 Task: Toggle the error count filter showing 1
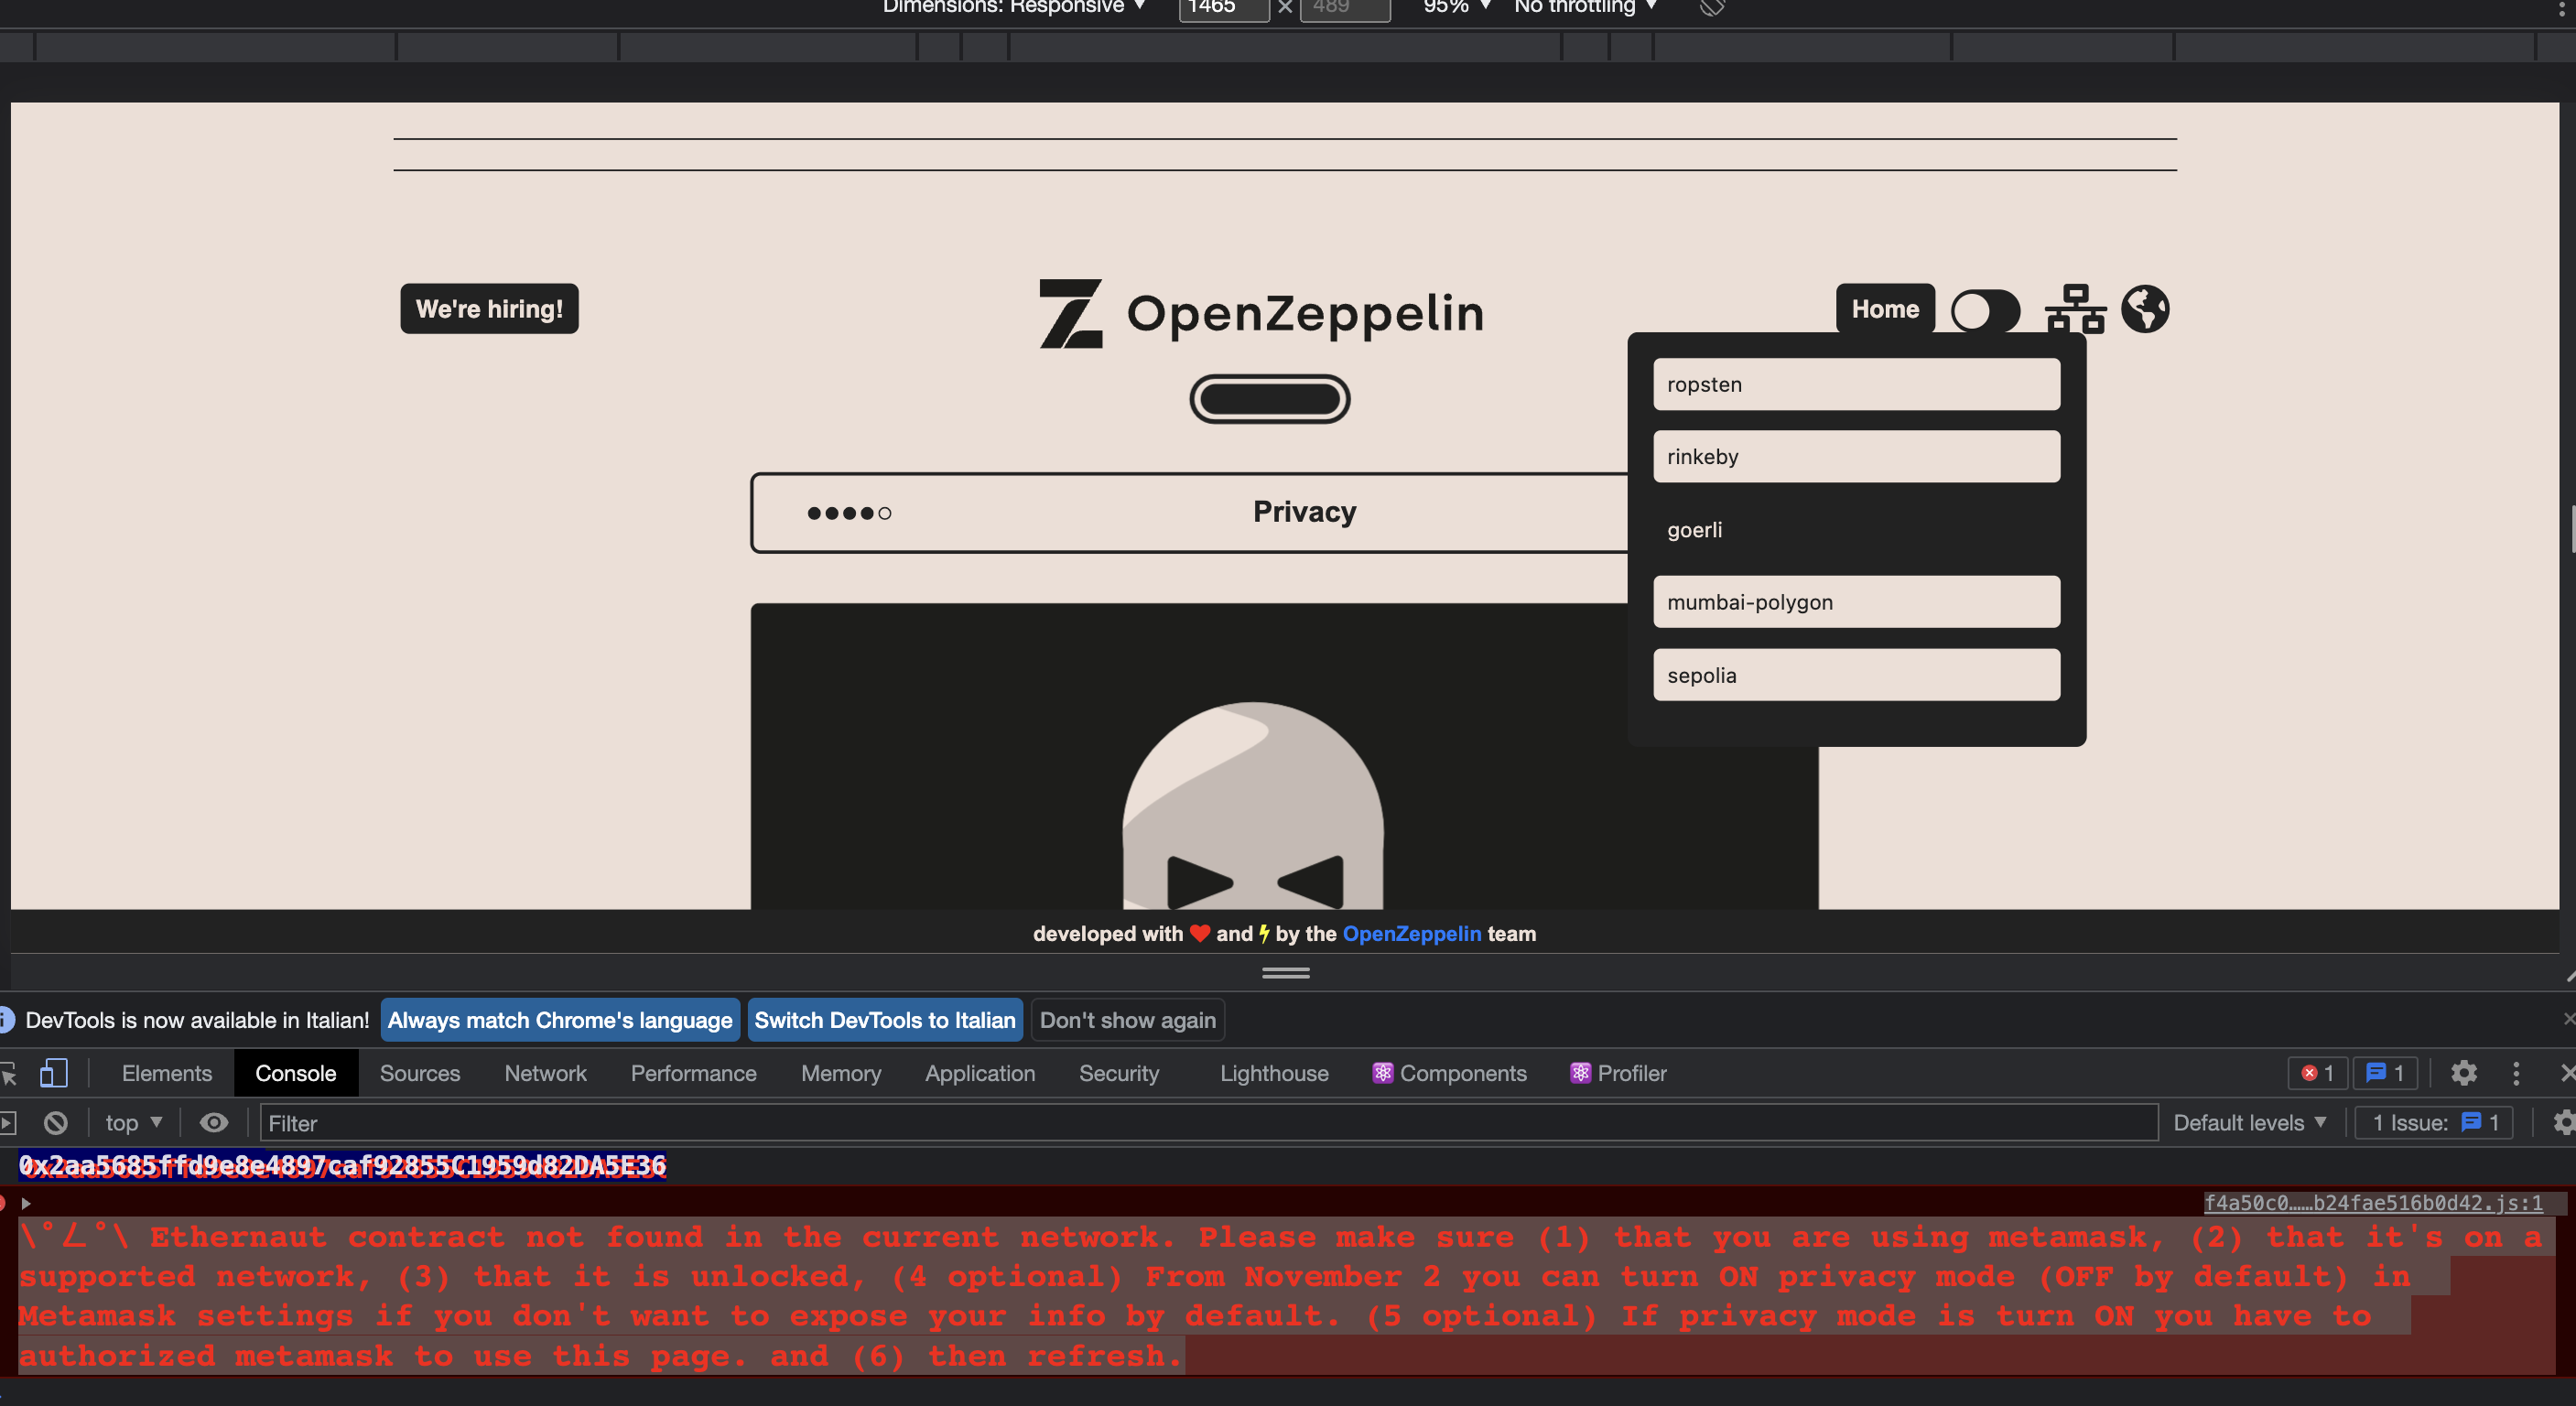2318,1073
